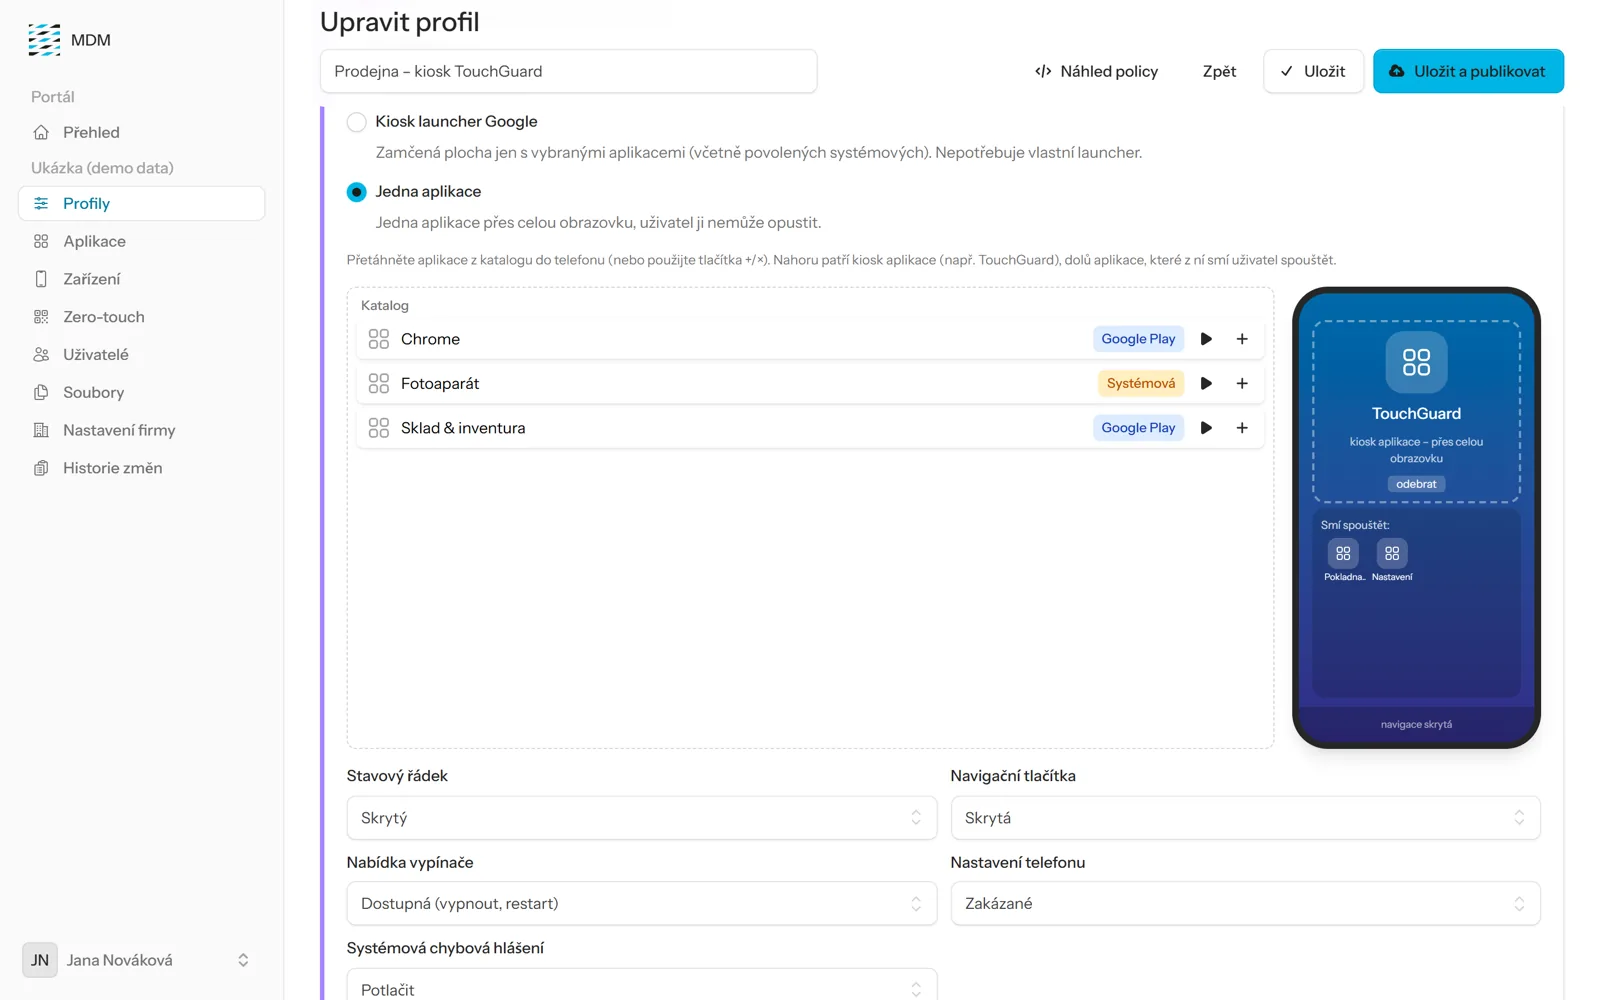Click the Katalog label

pyautogui.click(x=385, y=305)
